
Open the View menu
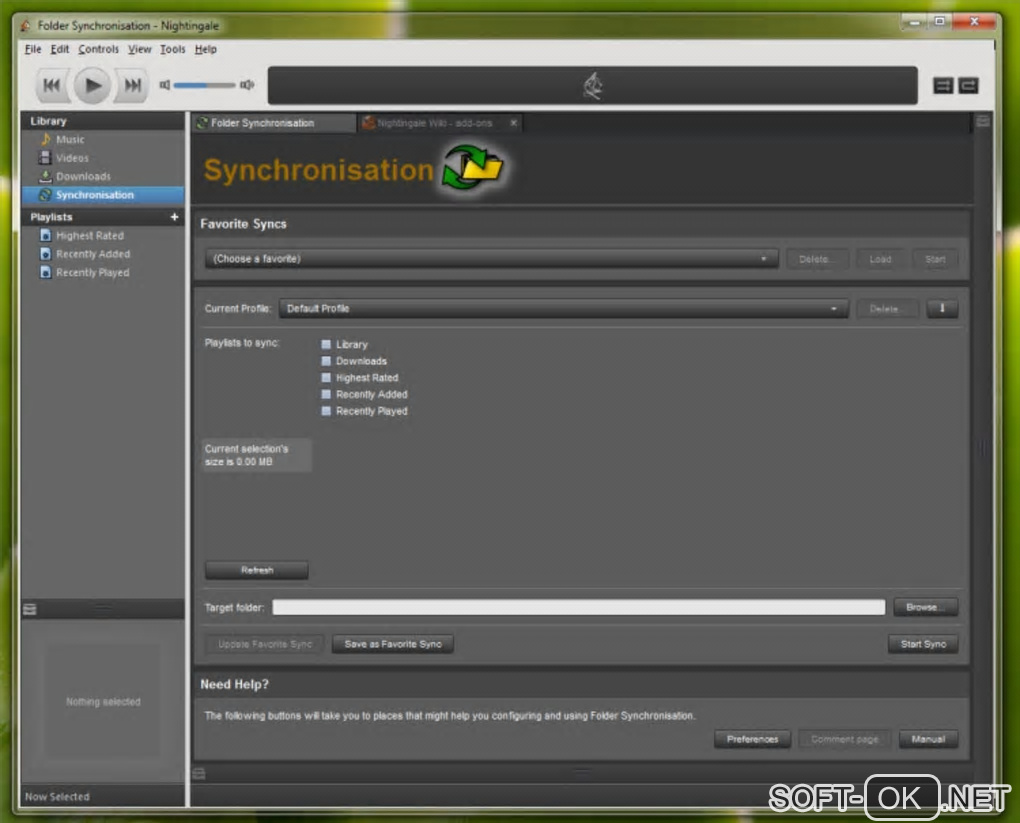[139, 49]
